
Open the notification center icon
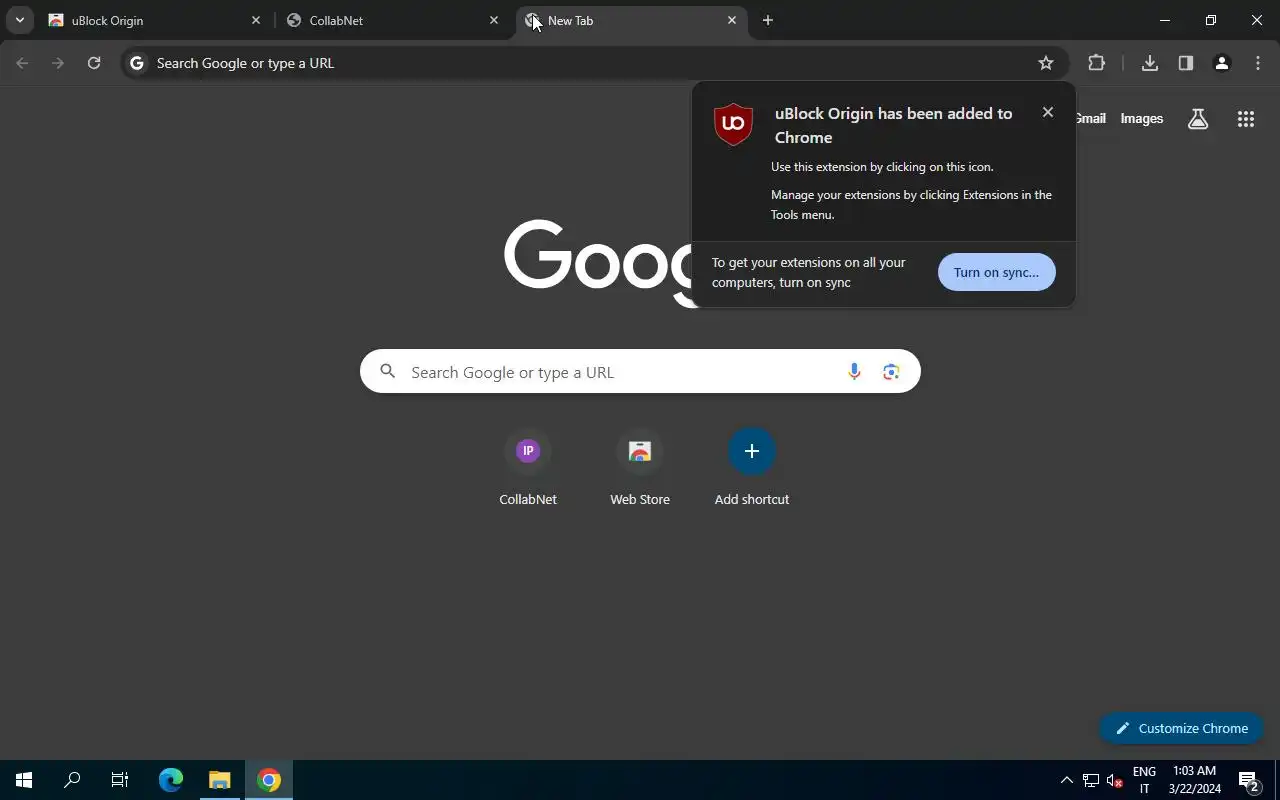click(1248, 780)
